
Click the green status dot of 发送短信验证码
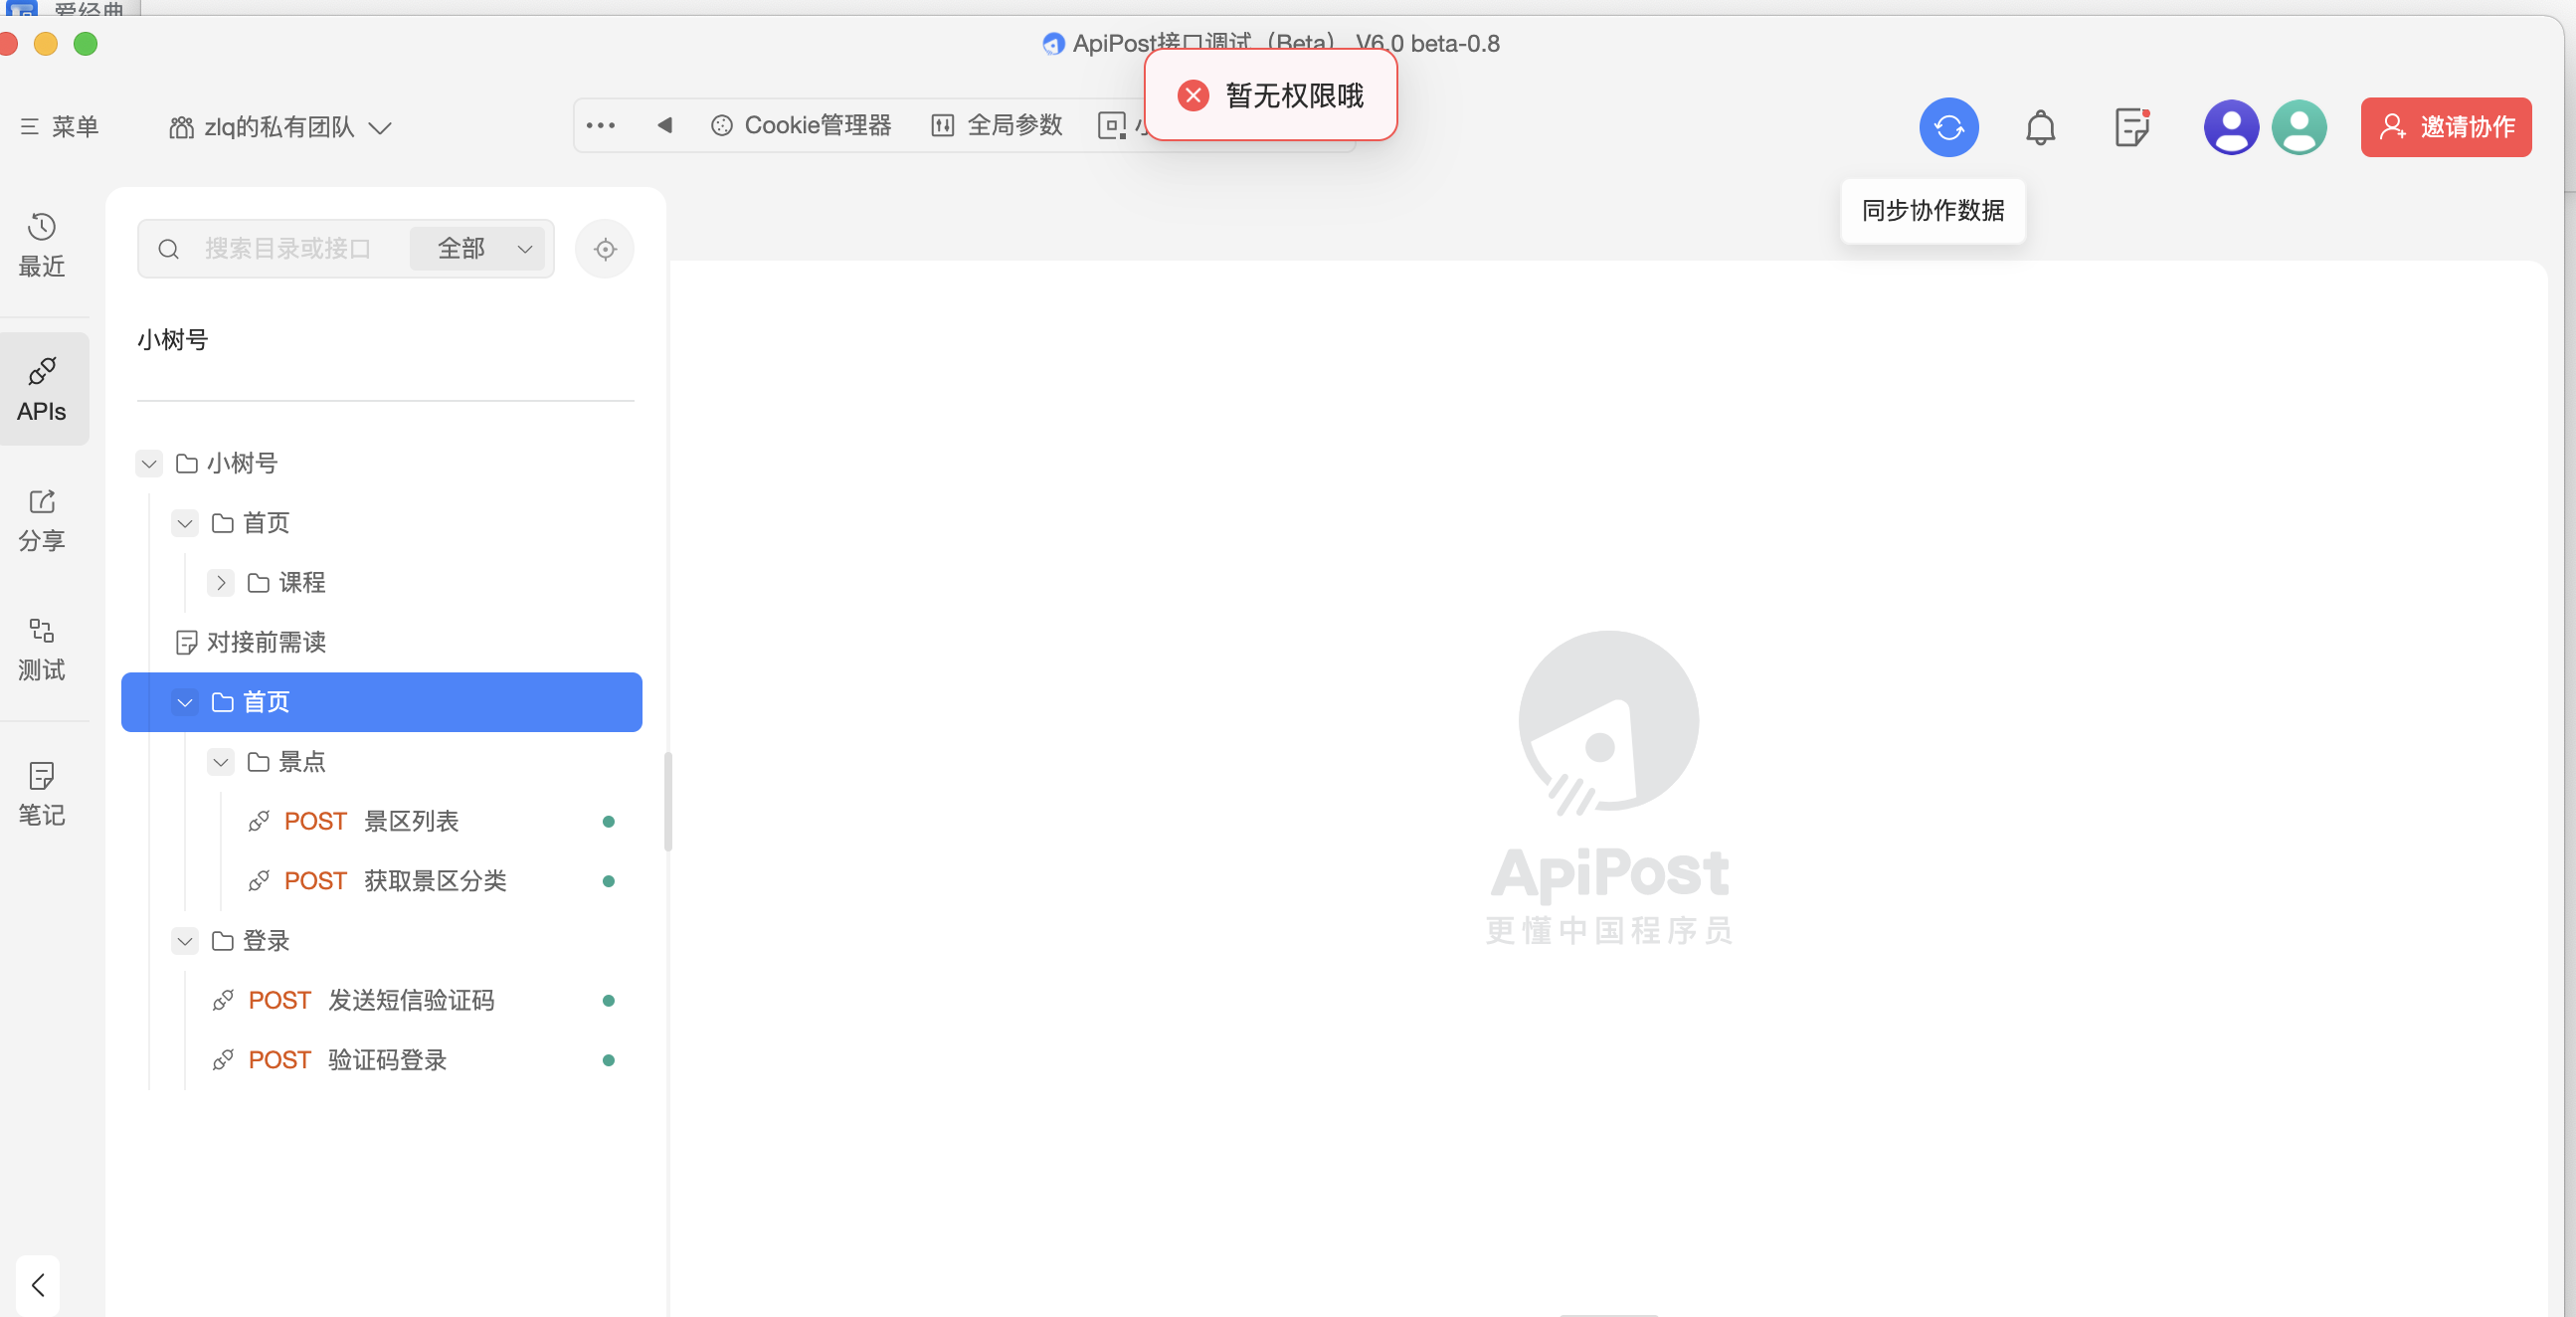608,1000
